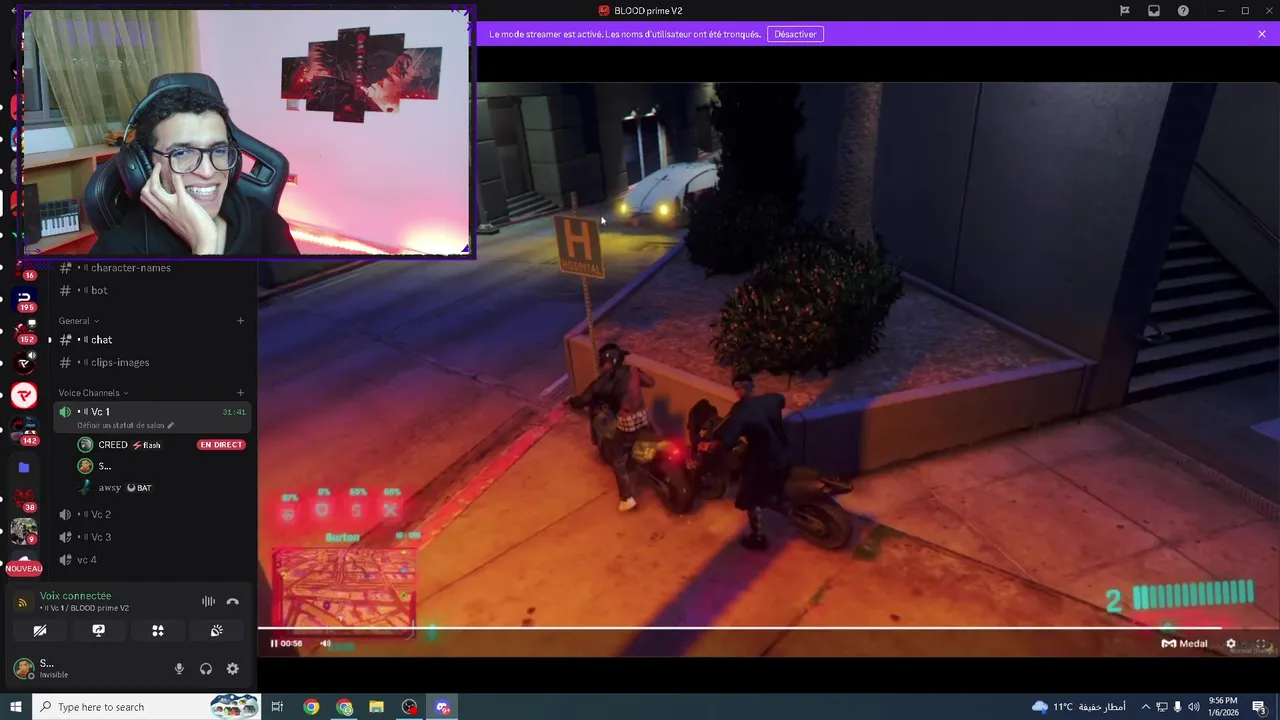Seek on the Medal clip progress bar
The image size is (1280, 720).
click(768, 629)
